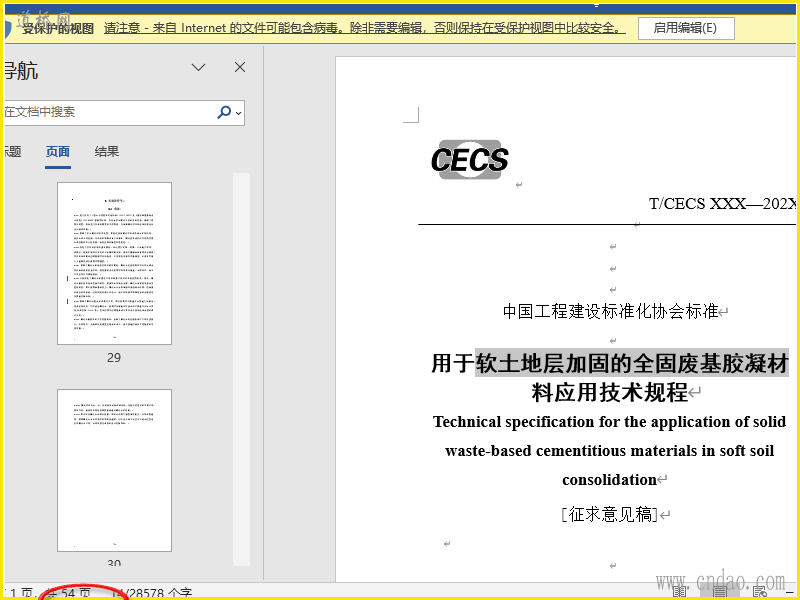The width and height of the screenshot is (800, 600).
Task: Switch to the 结果 (Results) tab
Action: coord(107,152)
